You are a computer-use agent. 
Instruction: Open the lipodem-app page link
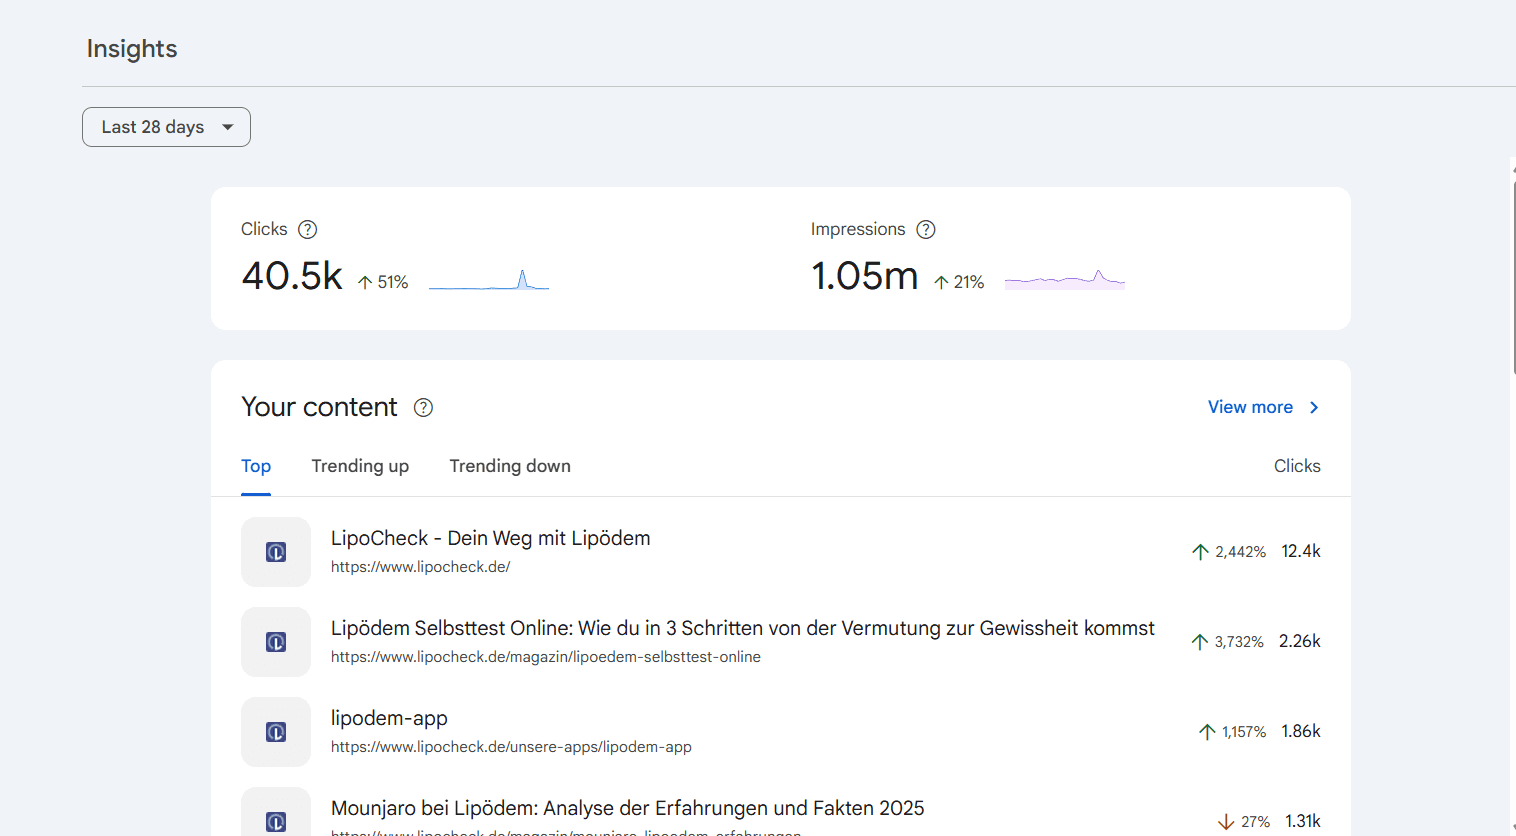tap(389, 718)
